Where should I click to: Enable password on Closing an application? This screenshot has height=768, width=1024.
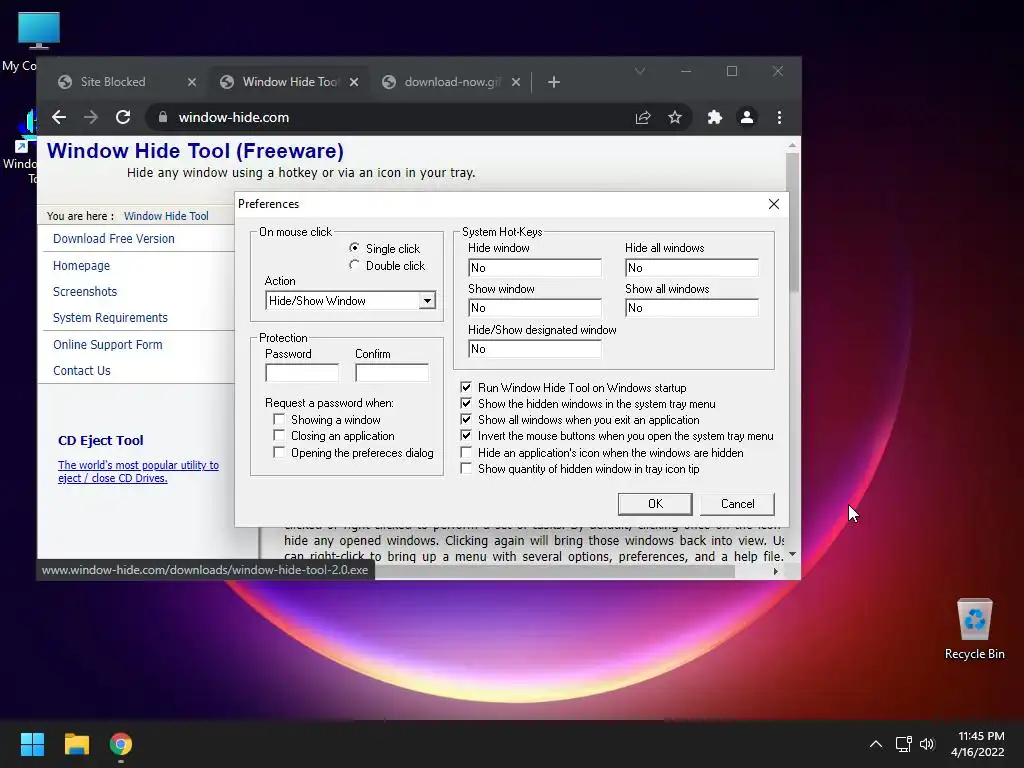(x=279, y=436)
